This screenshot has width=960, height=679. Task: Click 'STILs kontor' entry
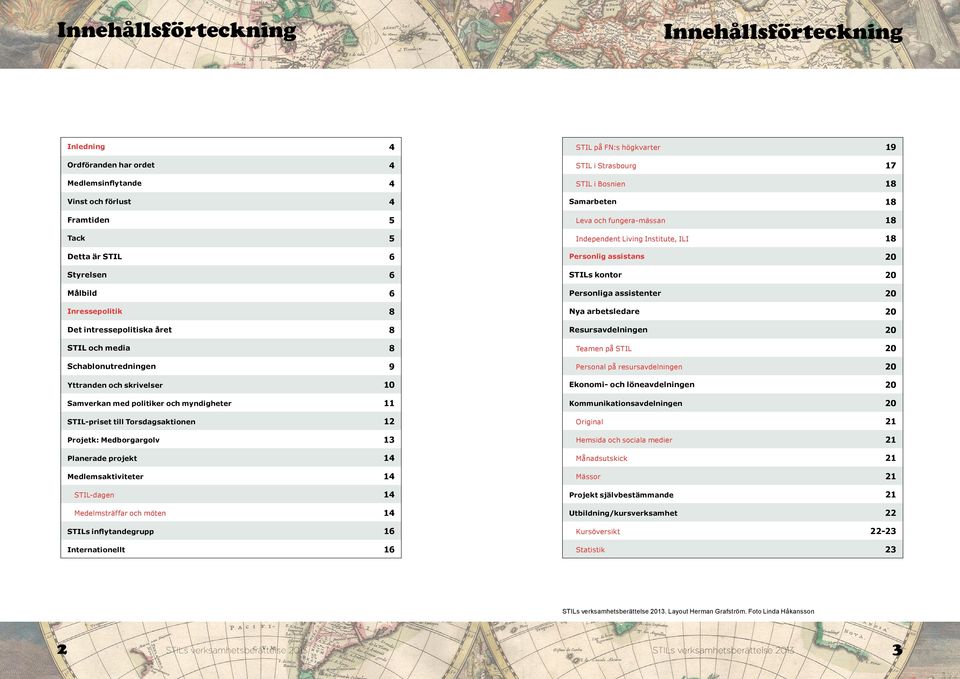pyautogui.click(x=733, y=275)
